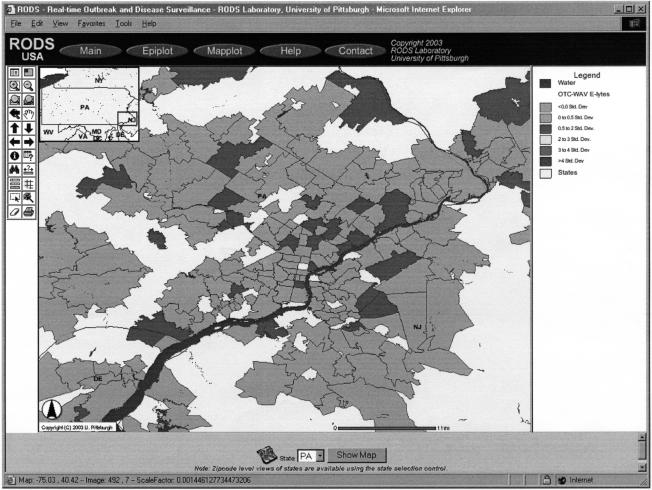652x490 pixels.
Task: Go to the Main page button
Action: coord(91,51)
